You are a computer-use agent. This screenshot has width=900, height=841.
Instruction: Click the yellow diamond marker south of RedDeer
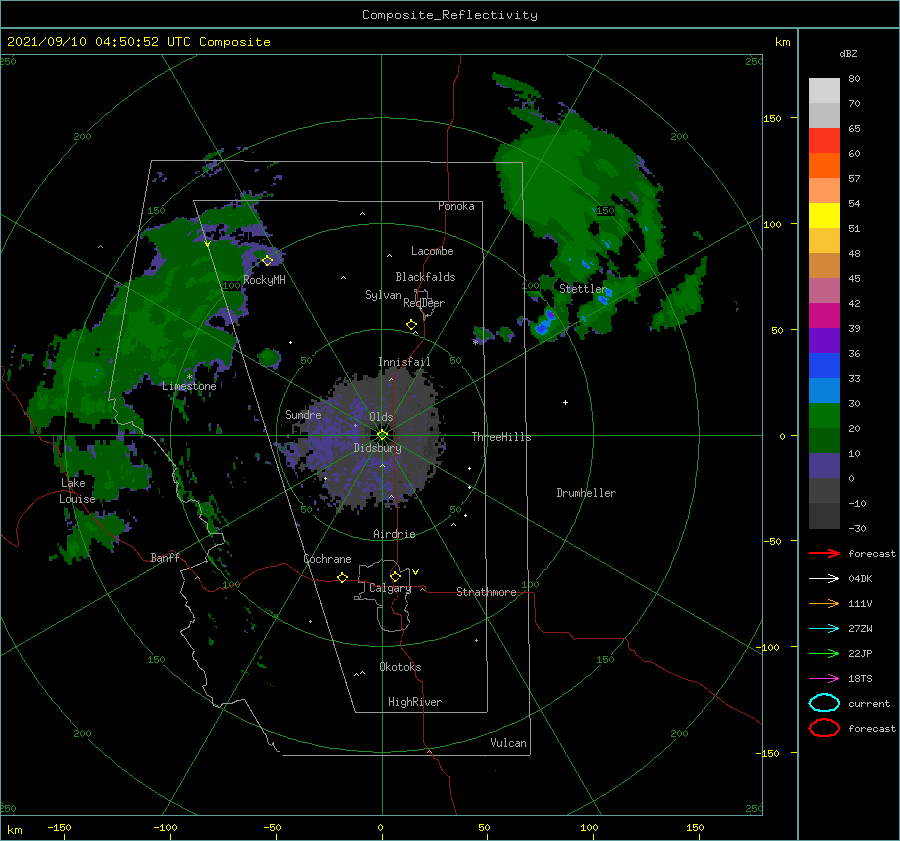tap(412, 325)
